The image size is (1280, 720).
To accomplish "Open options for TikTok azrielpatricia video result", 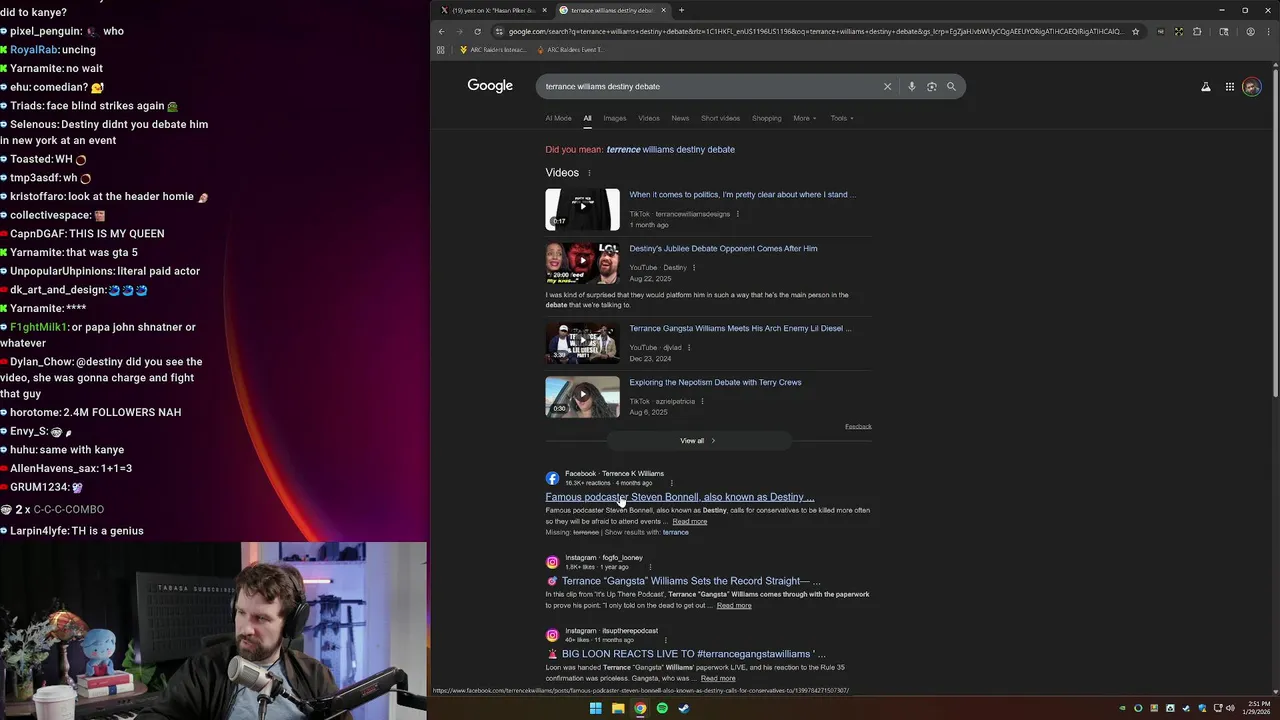I will tap(702, 401).
